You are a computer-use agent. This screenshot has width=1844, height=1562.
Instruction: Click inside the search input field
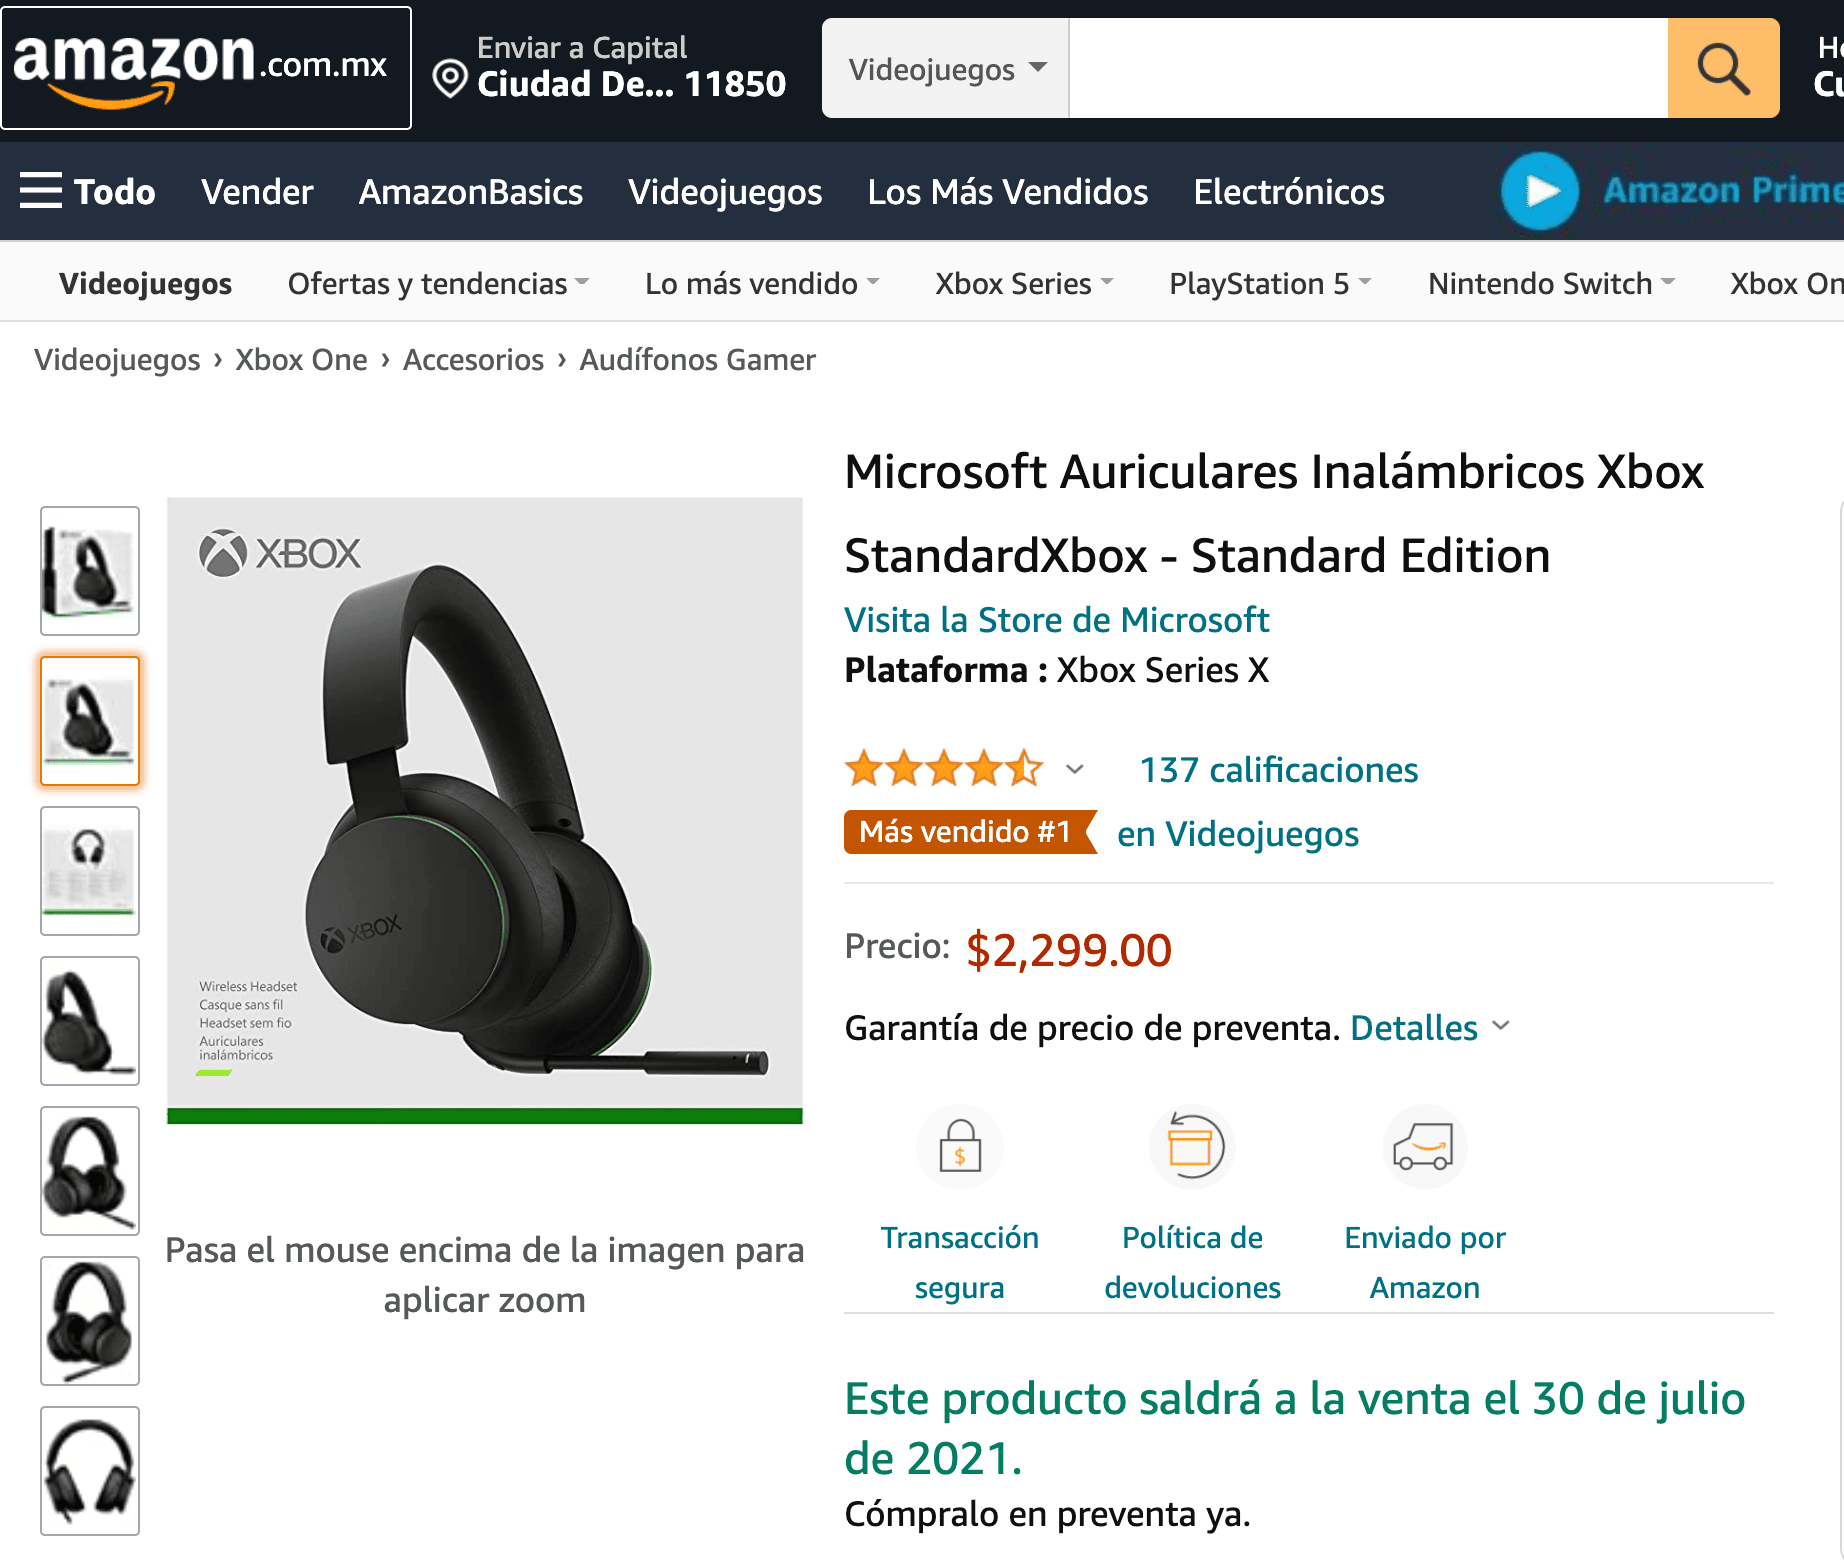(1369, 68)
